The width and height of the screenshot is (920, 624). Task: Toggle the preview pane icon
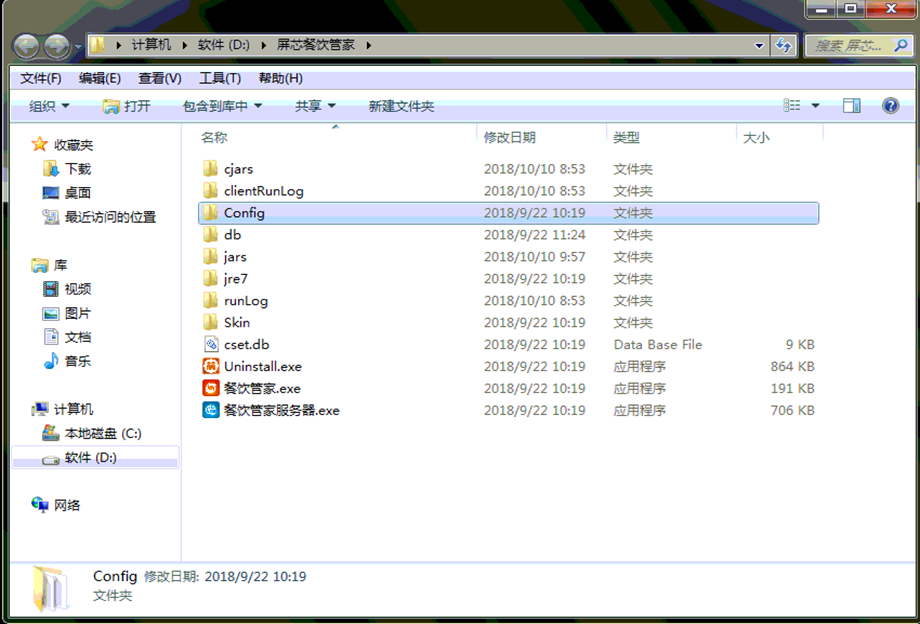coord(851,106)
